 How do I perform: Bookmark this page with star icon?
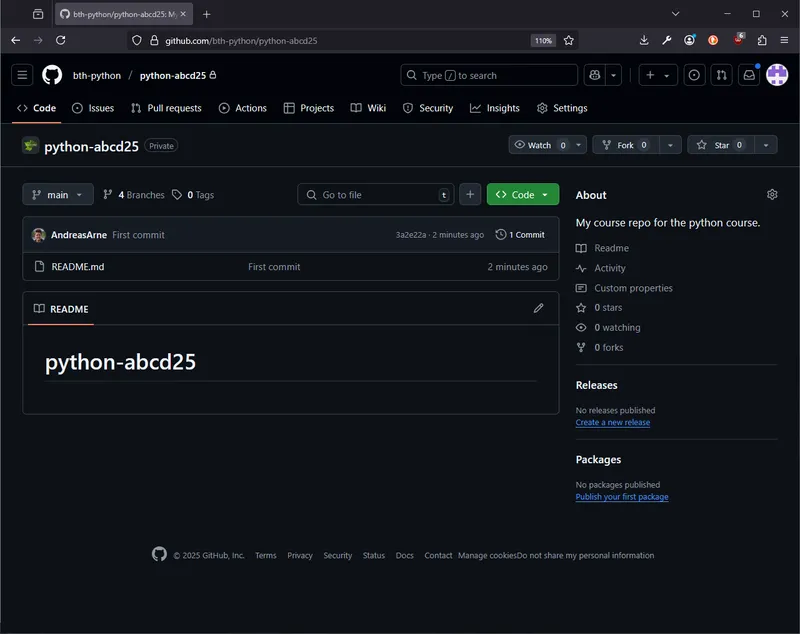click(569, 40)
